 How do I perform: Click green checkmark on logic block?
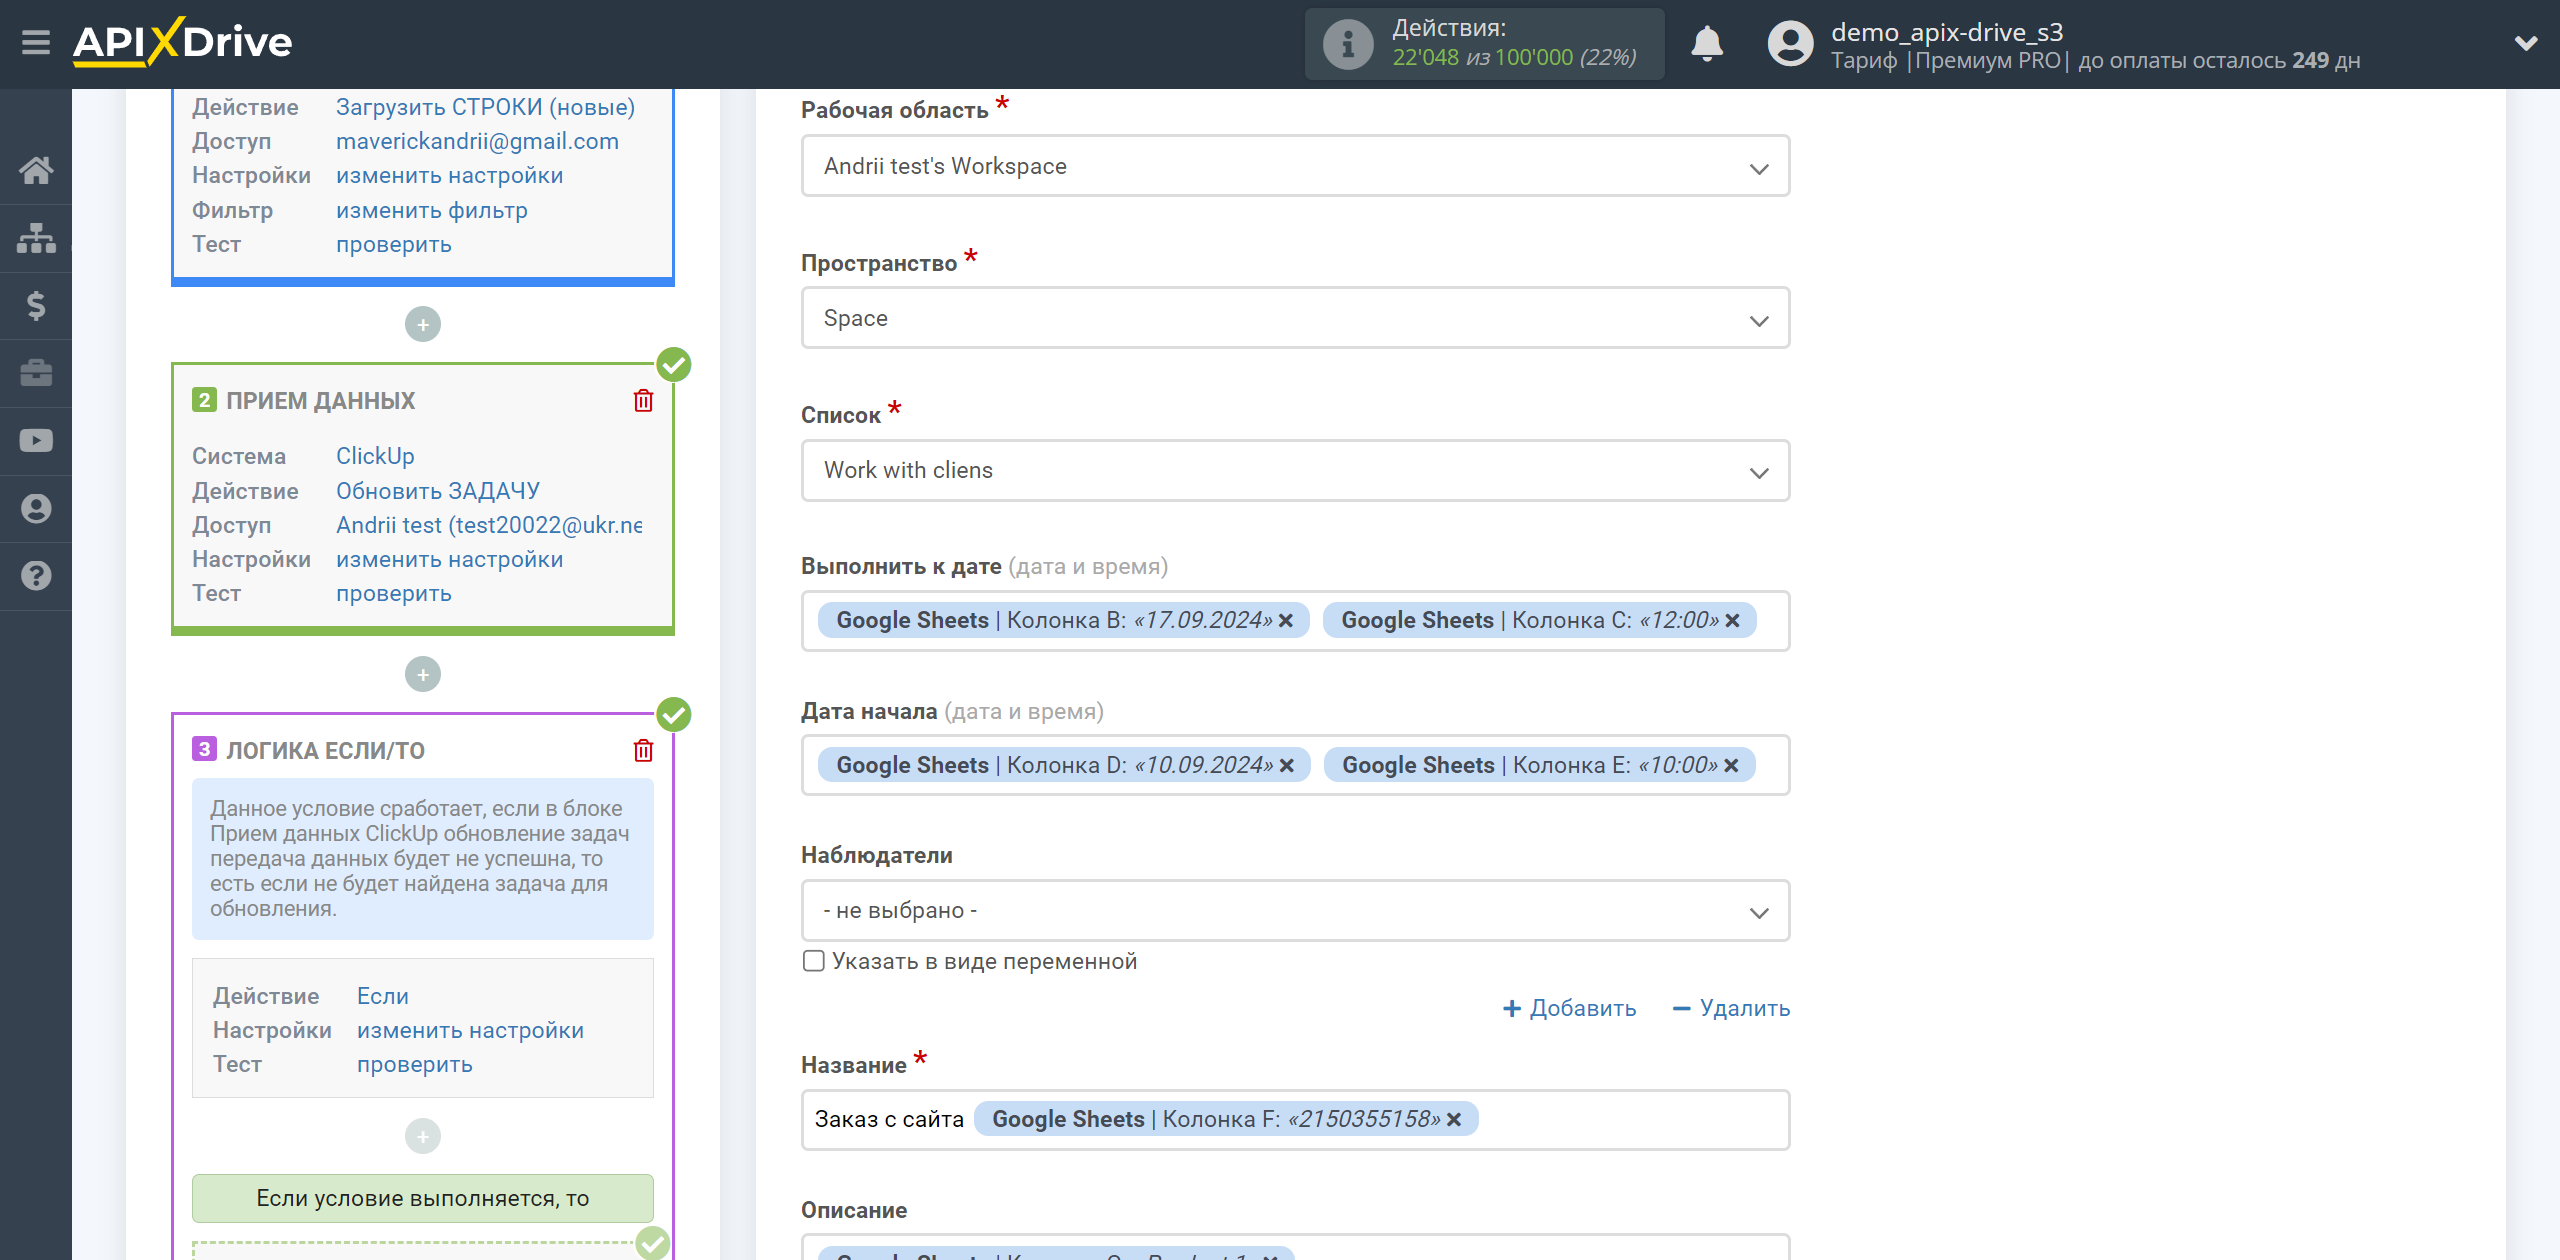tap(674, 715)
